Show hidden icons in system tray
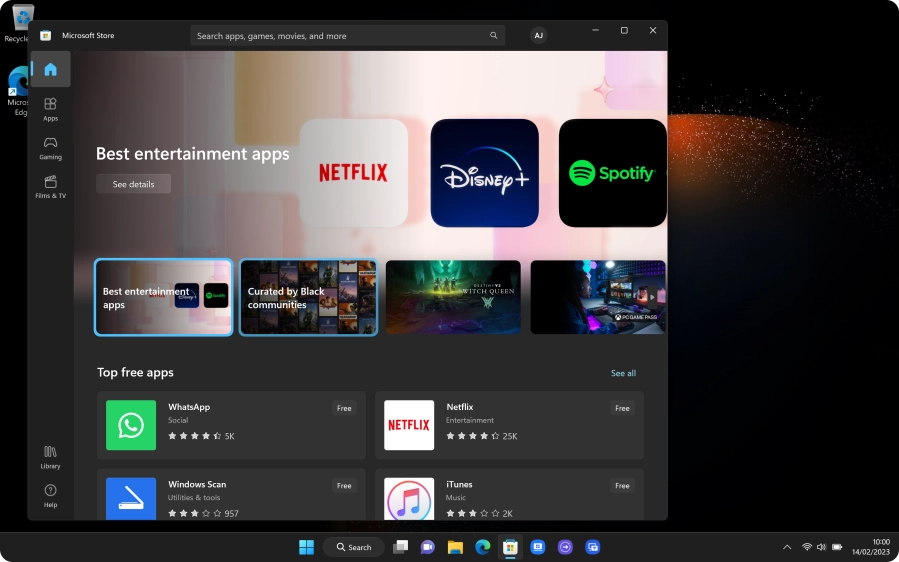 point(786,547)
